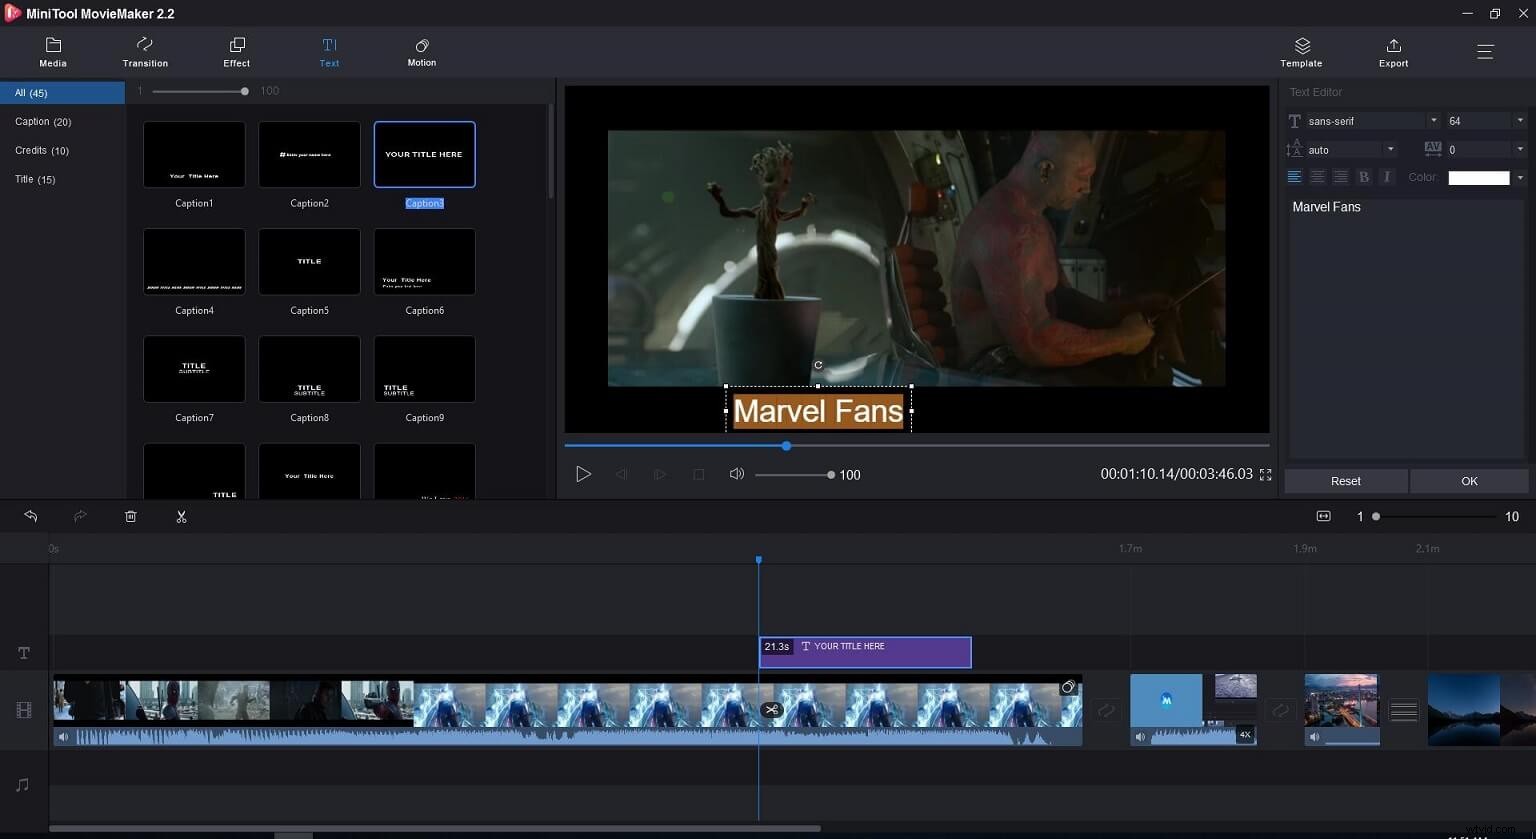Toggle bold text formatting
The width and height of the screenshot is (1536, 839).
[1364, 176]
